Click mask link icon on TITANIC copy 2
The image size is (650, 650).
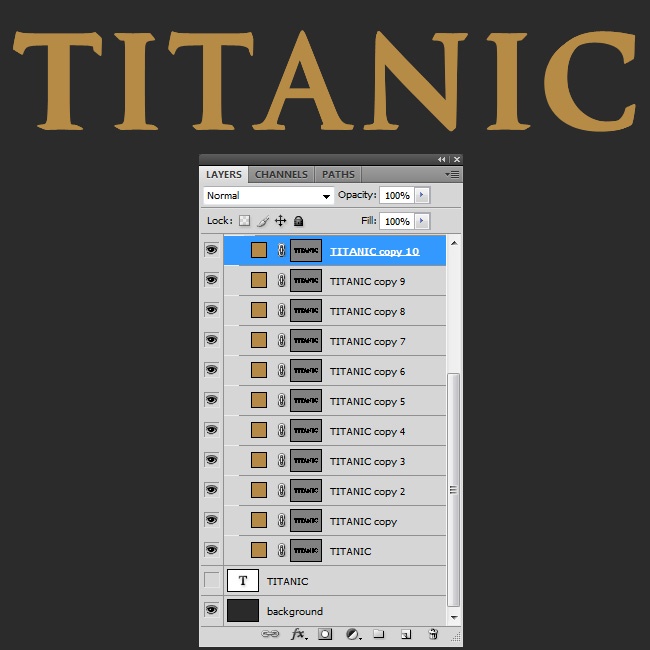[281, 490]
